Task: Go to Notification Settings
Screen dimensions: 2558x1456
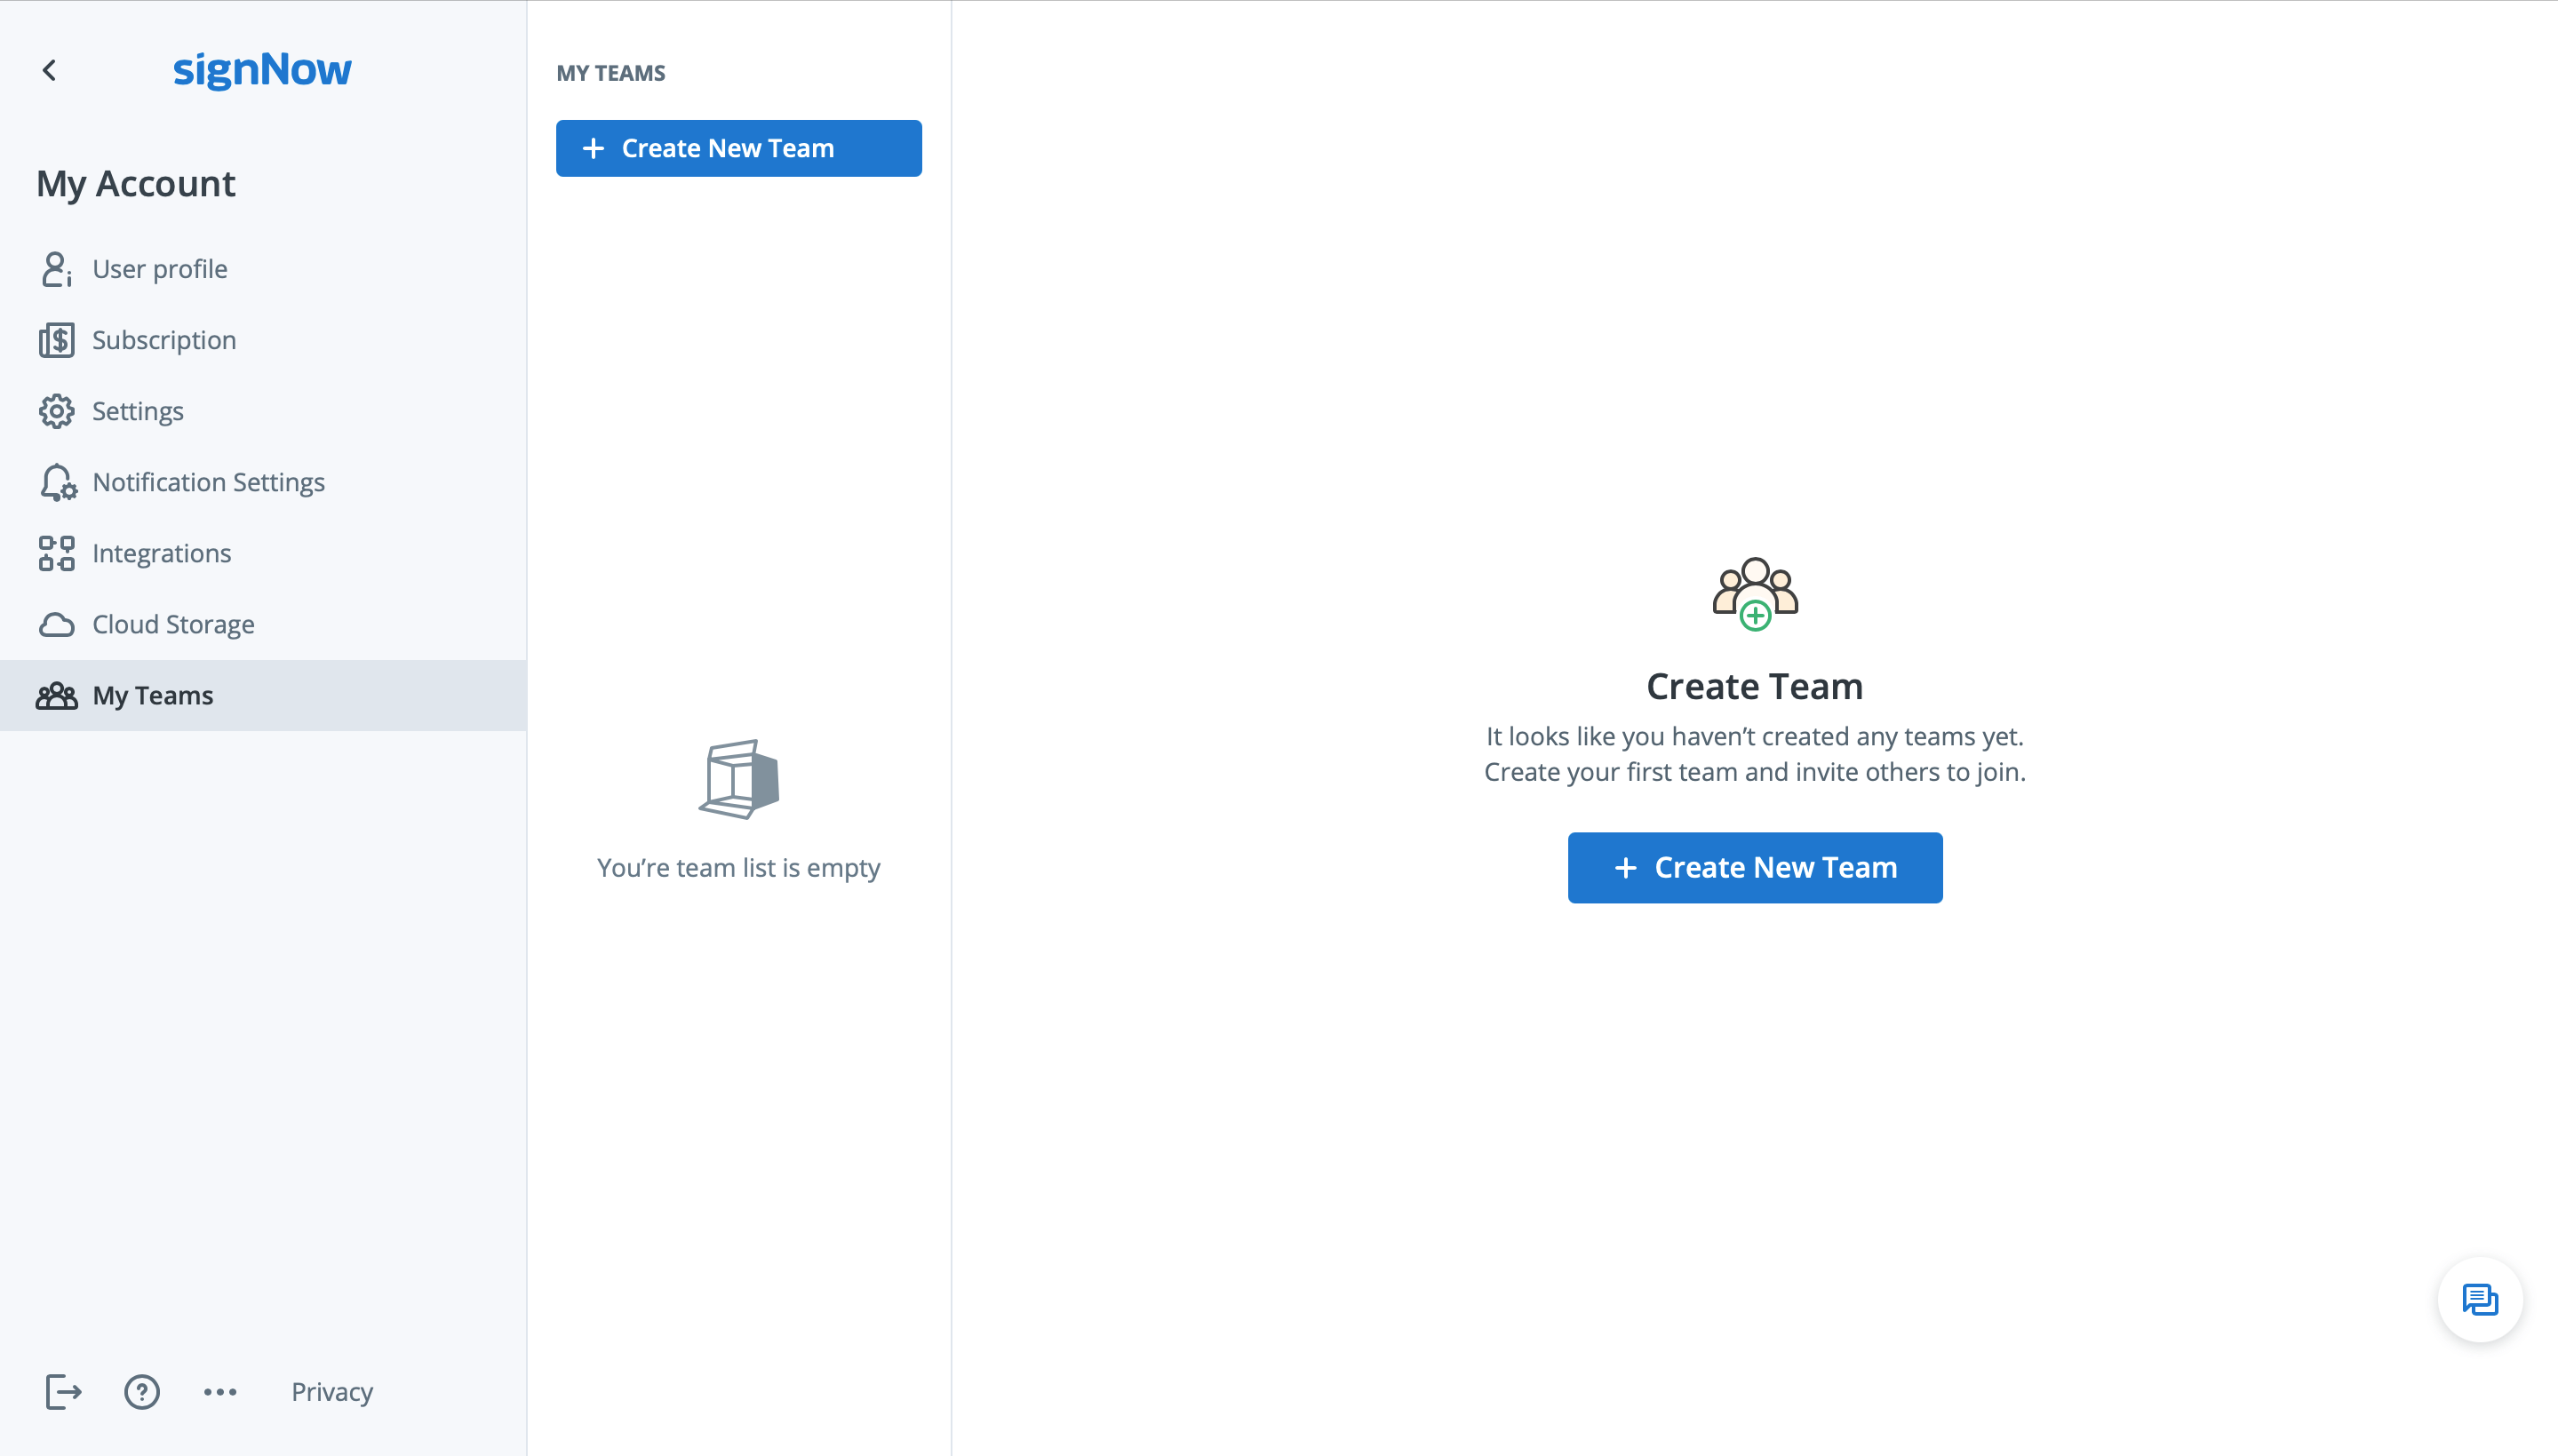Action: click(208, 482)
